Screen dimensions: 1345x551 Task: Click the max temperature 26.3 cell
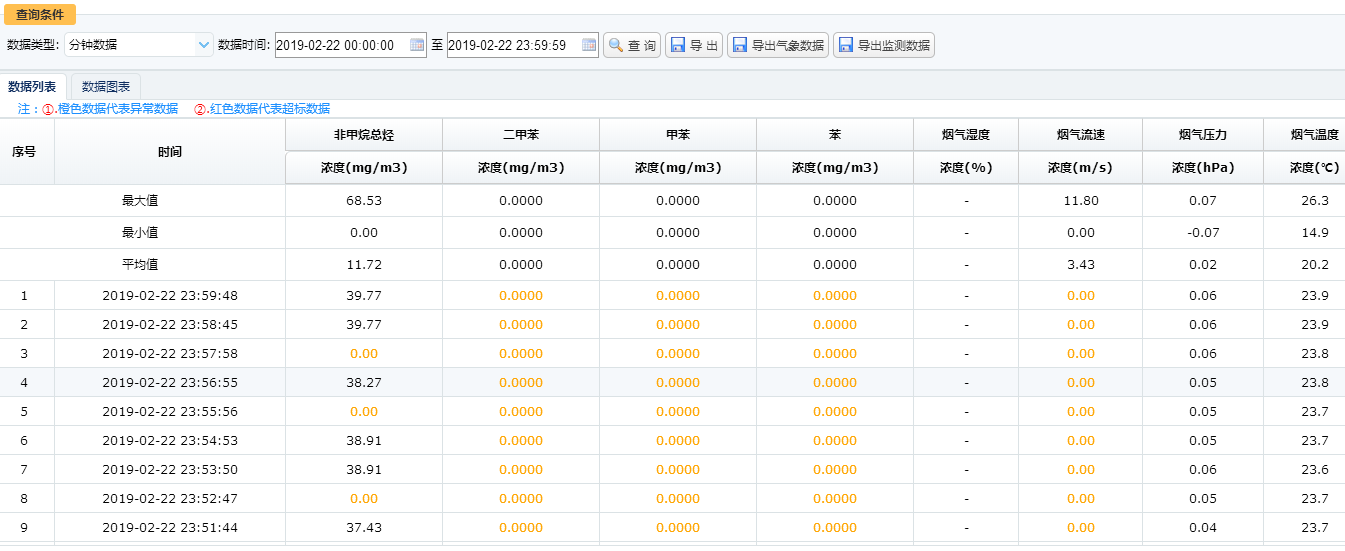click(1305, 201)
